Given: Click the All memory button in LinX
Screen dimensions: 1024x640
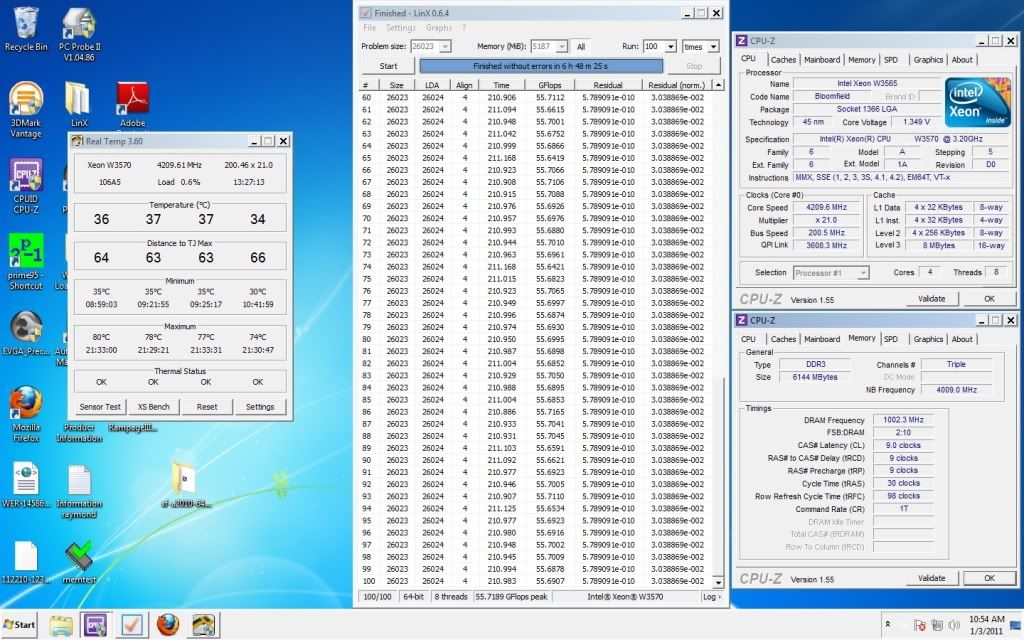Looking at the screenshot, I should [581, 46].
